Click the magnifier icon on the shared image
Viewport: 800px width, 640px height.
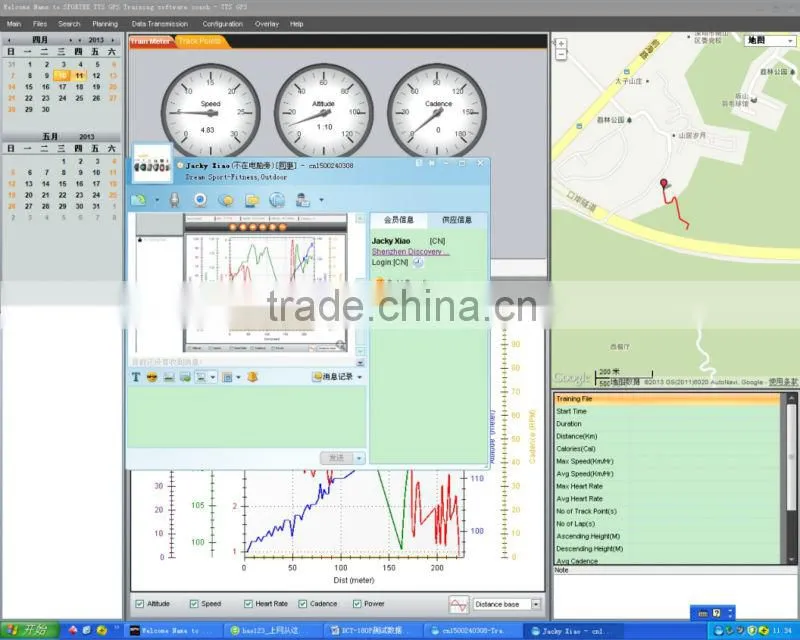[x=340, y=345]
